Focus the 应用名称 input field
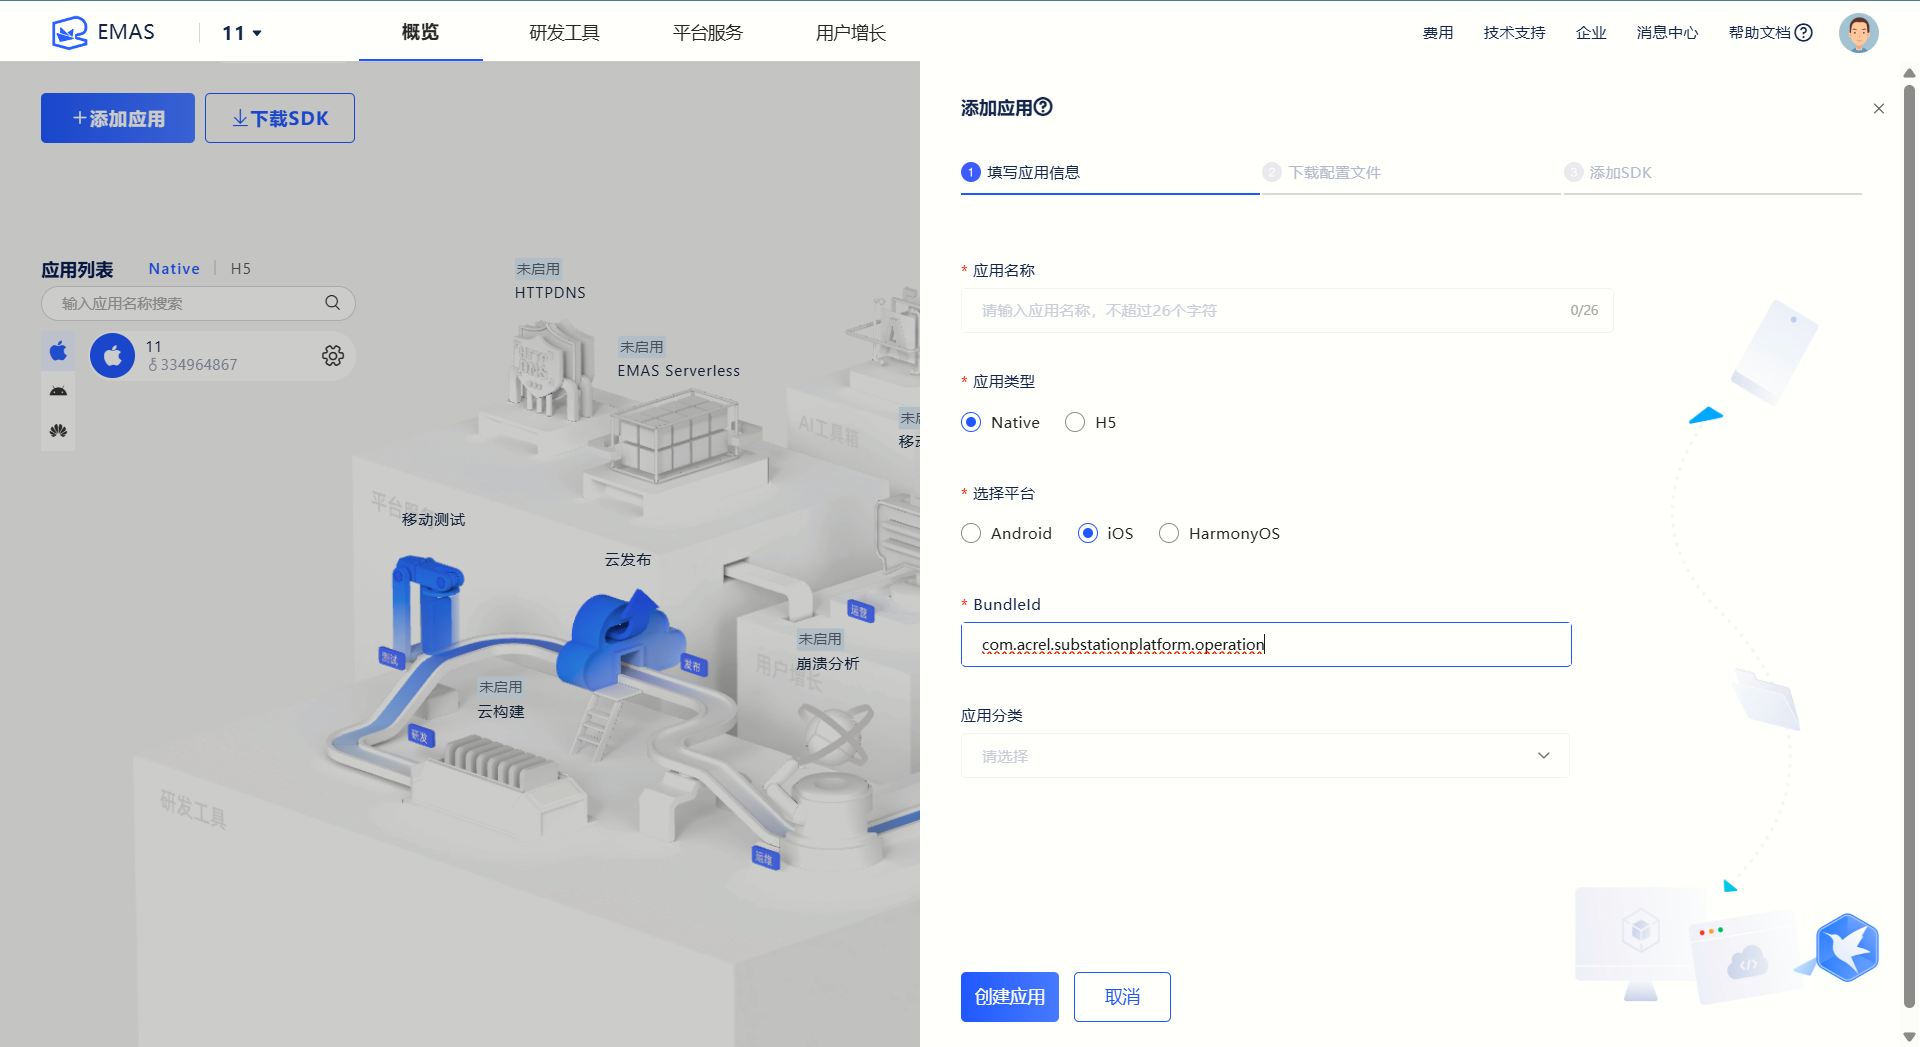The width and height of the screenshot is (1920, 1047). pyautogui.click(x=1287, y=311)
